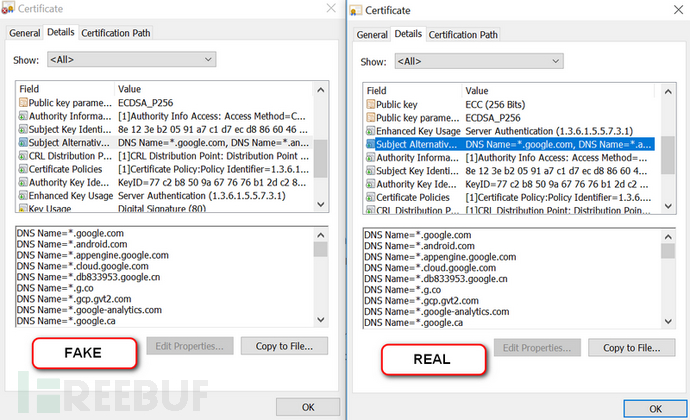Click DNS list scroll-down arrow in FAKE window
690x420 pixels.
pyautogui.click(x=321, y=320)
